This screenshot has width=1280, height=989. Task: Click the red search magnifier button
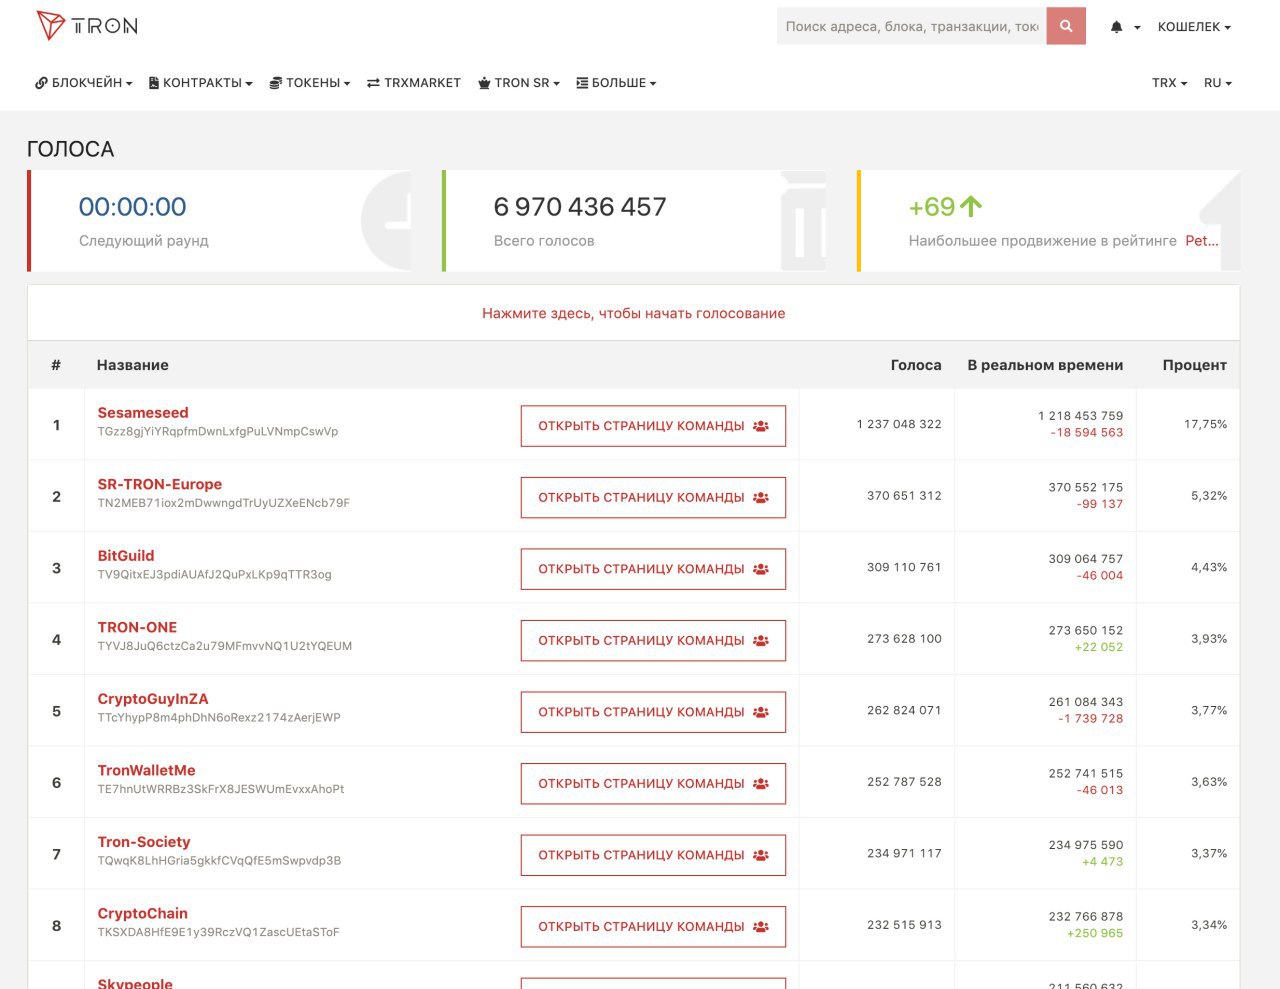click(x=1066, y=26)
